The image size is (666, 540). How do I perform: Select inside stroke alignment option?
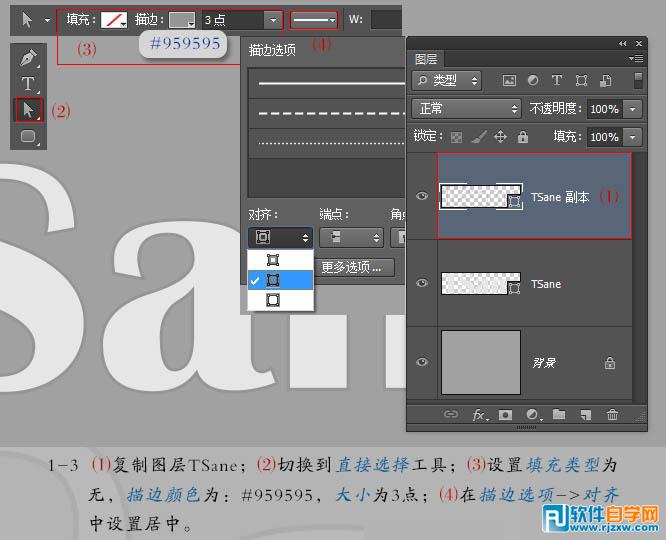point(280,260)
